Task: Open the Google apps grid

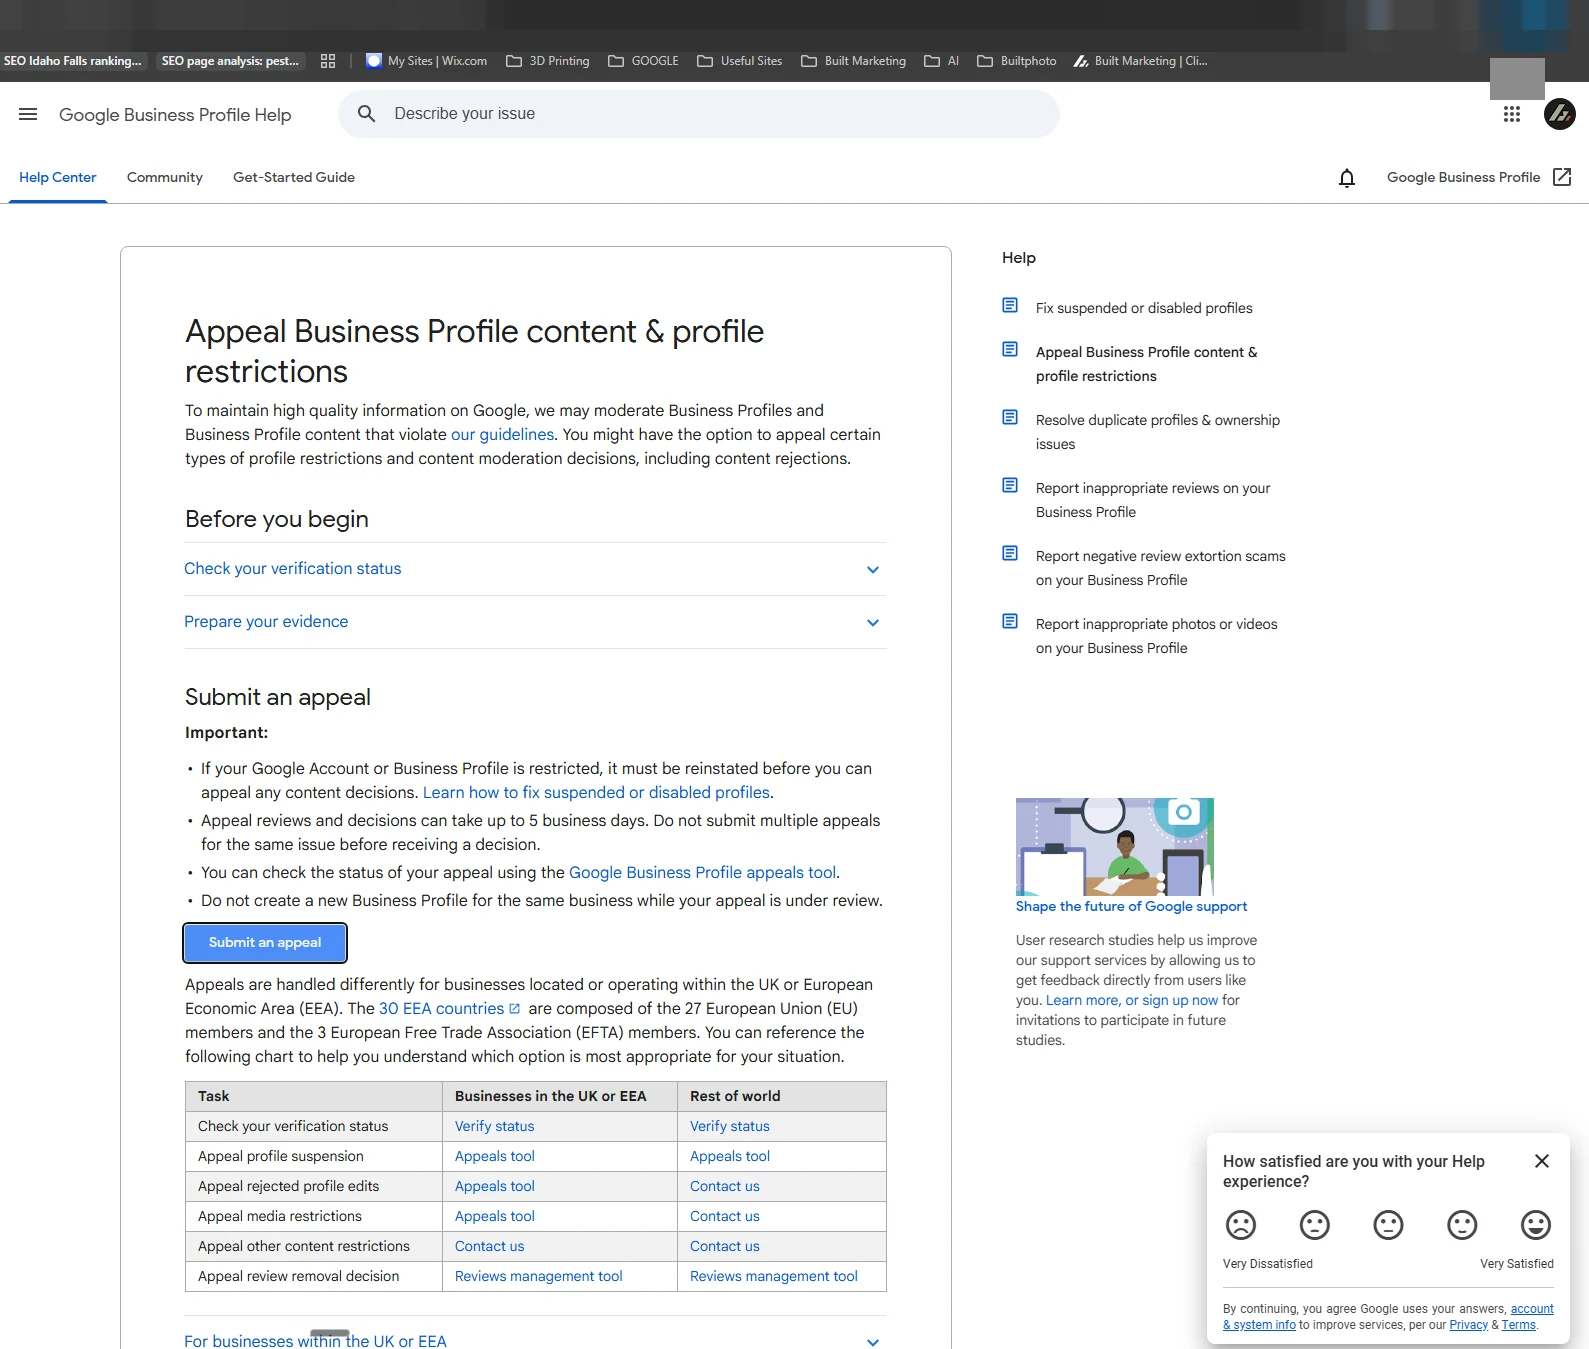Action: (x=1512, y=114)
